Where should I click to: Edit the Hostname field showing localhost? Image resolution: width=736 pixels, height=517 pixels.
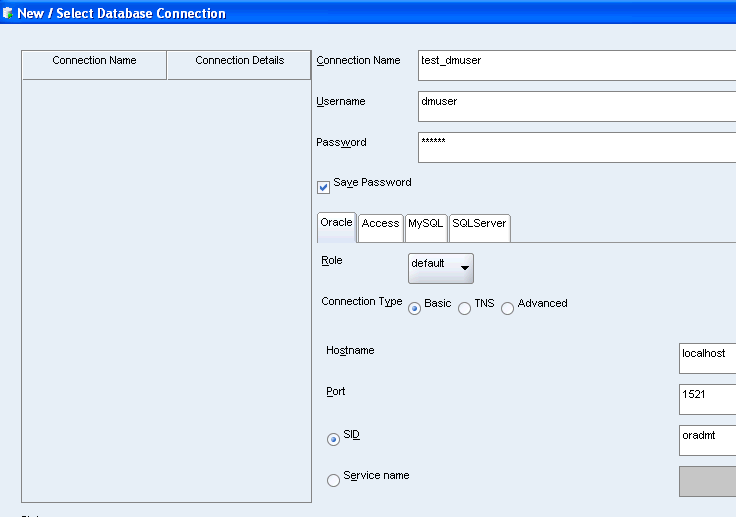click(x=706, y=358)
